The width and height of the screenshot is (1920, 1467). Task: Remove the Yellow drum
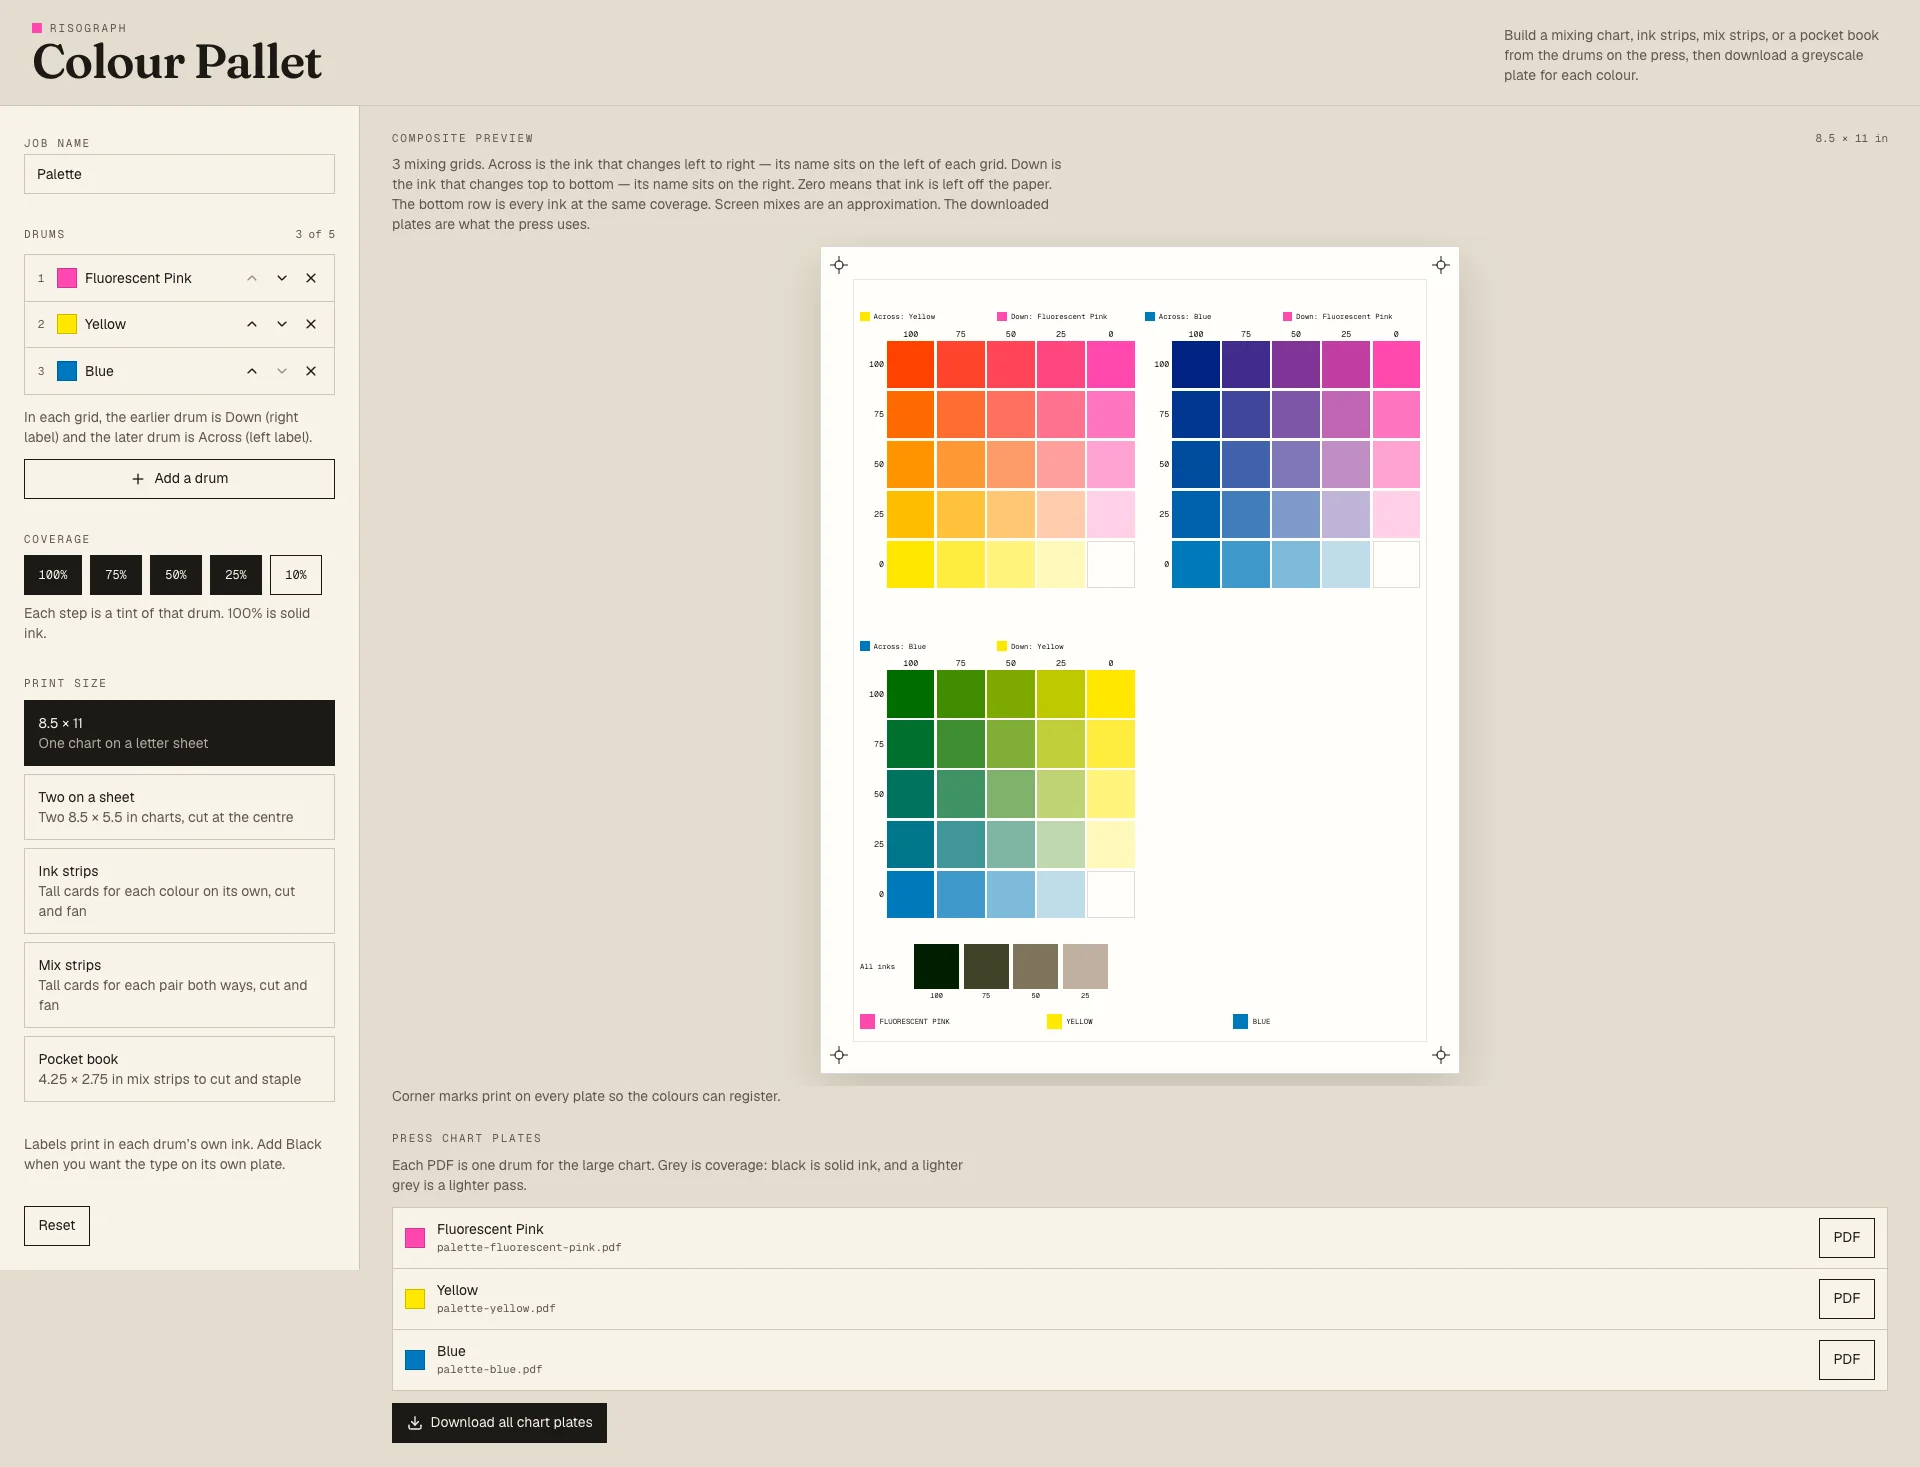311,324
